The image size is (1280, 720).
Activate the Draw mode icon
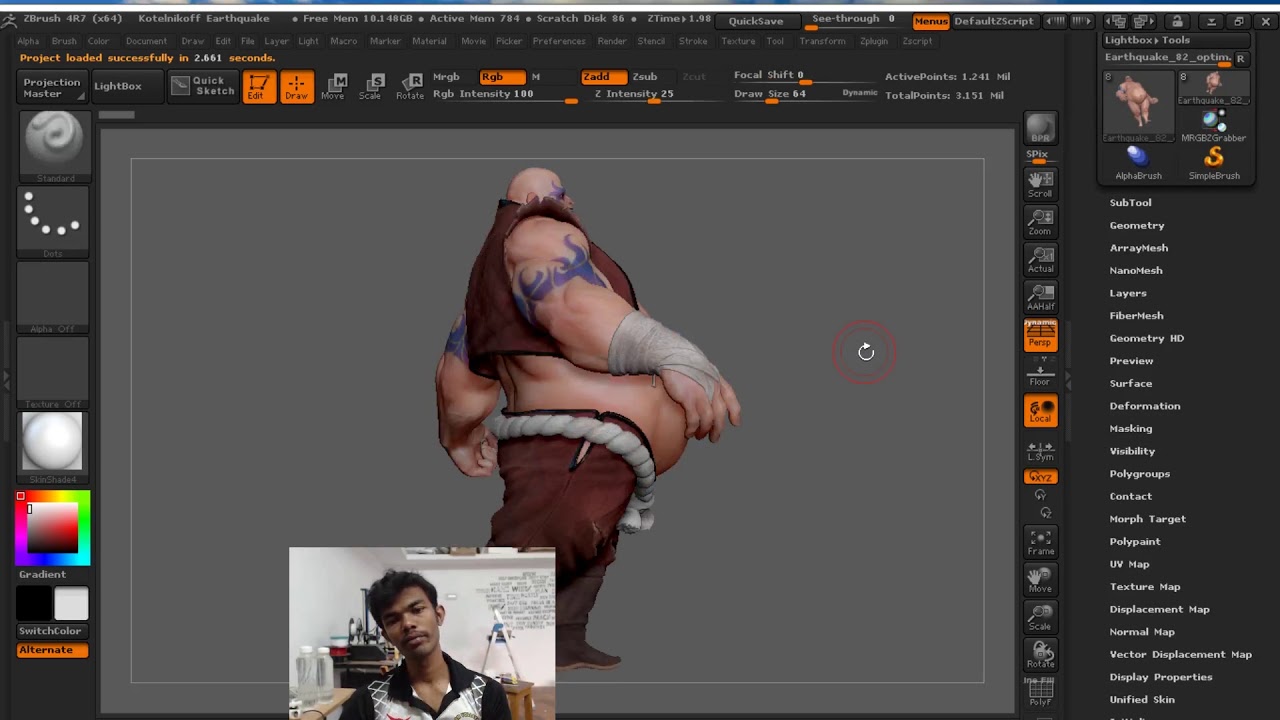[296, 86]
